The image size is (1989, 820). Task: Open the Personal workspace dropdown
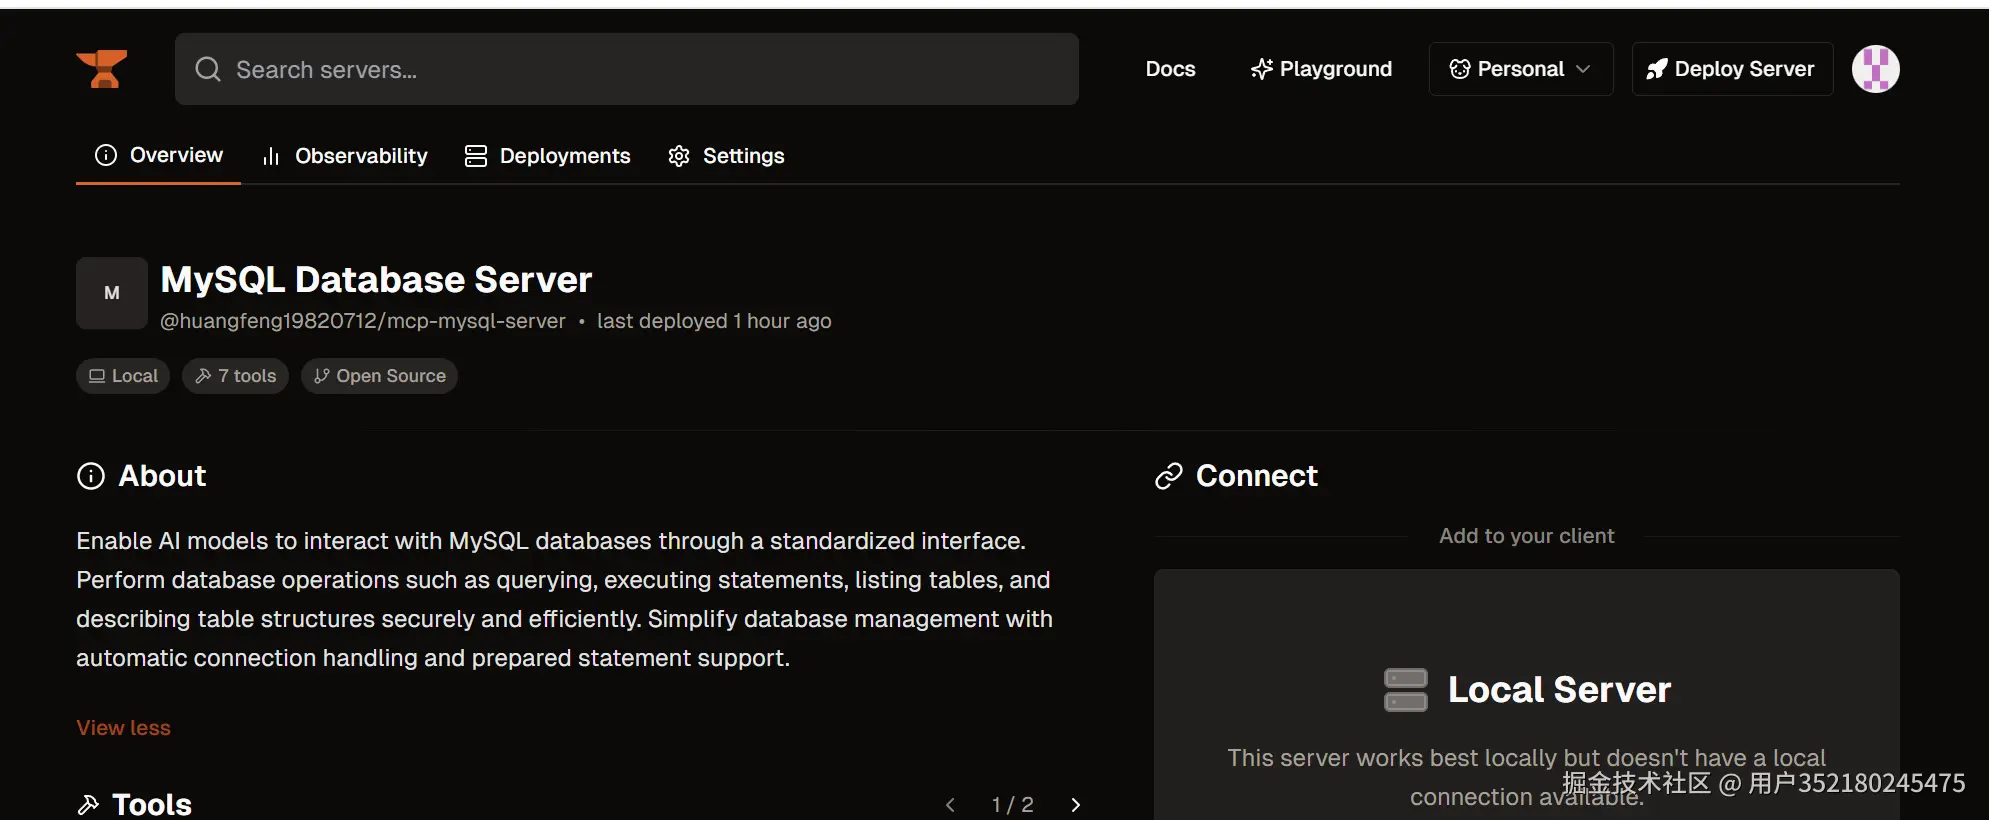[x=1520, y=69]
